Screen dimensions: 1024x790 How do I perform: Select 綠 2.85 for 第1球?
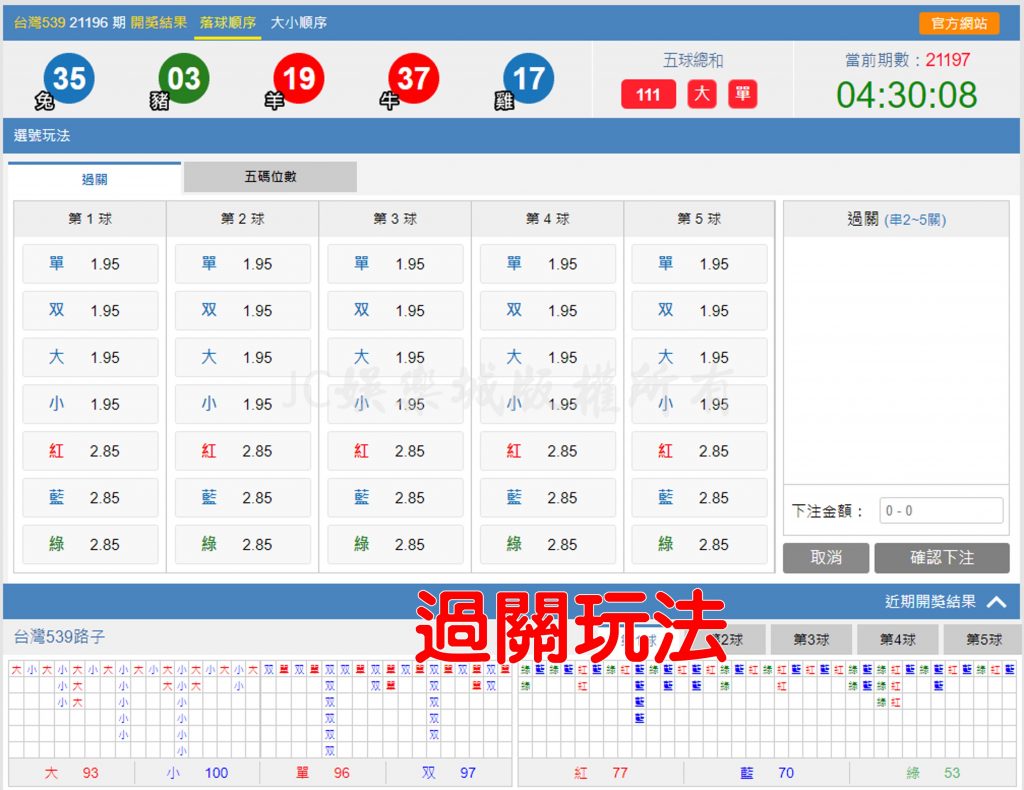(90, 545)
